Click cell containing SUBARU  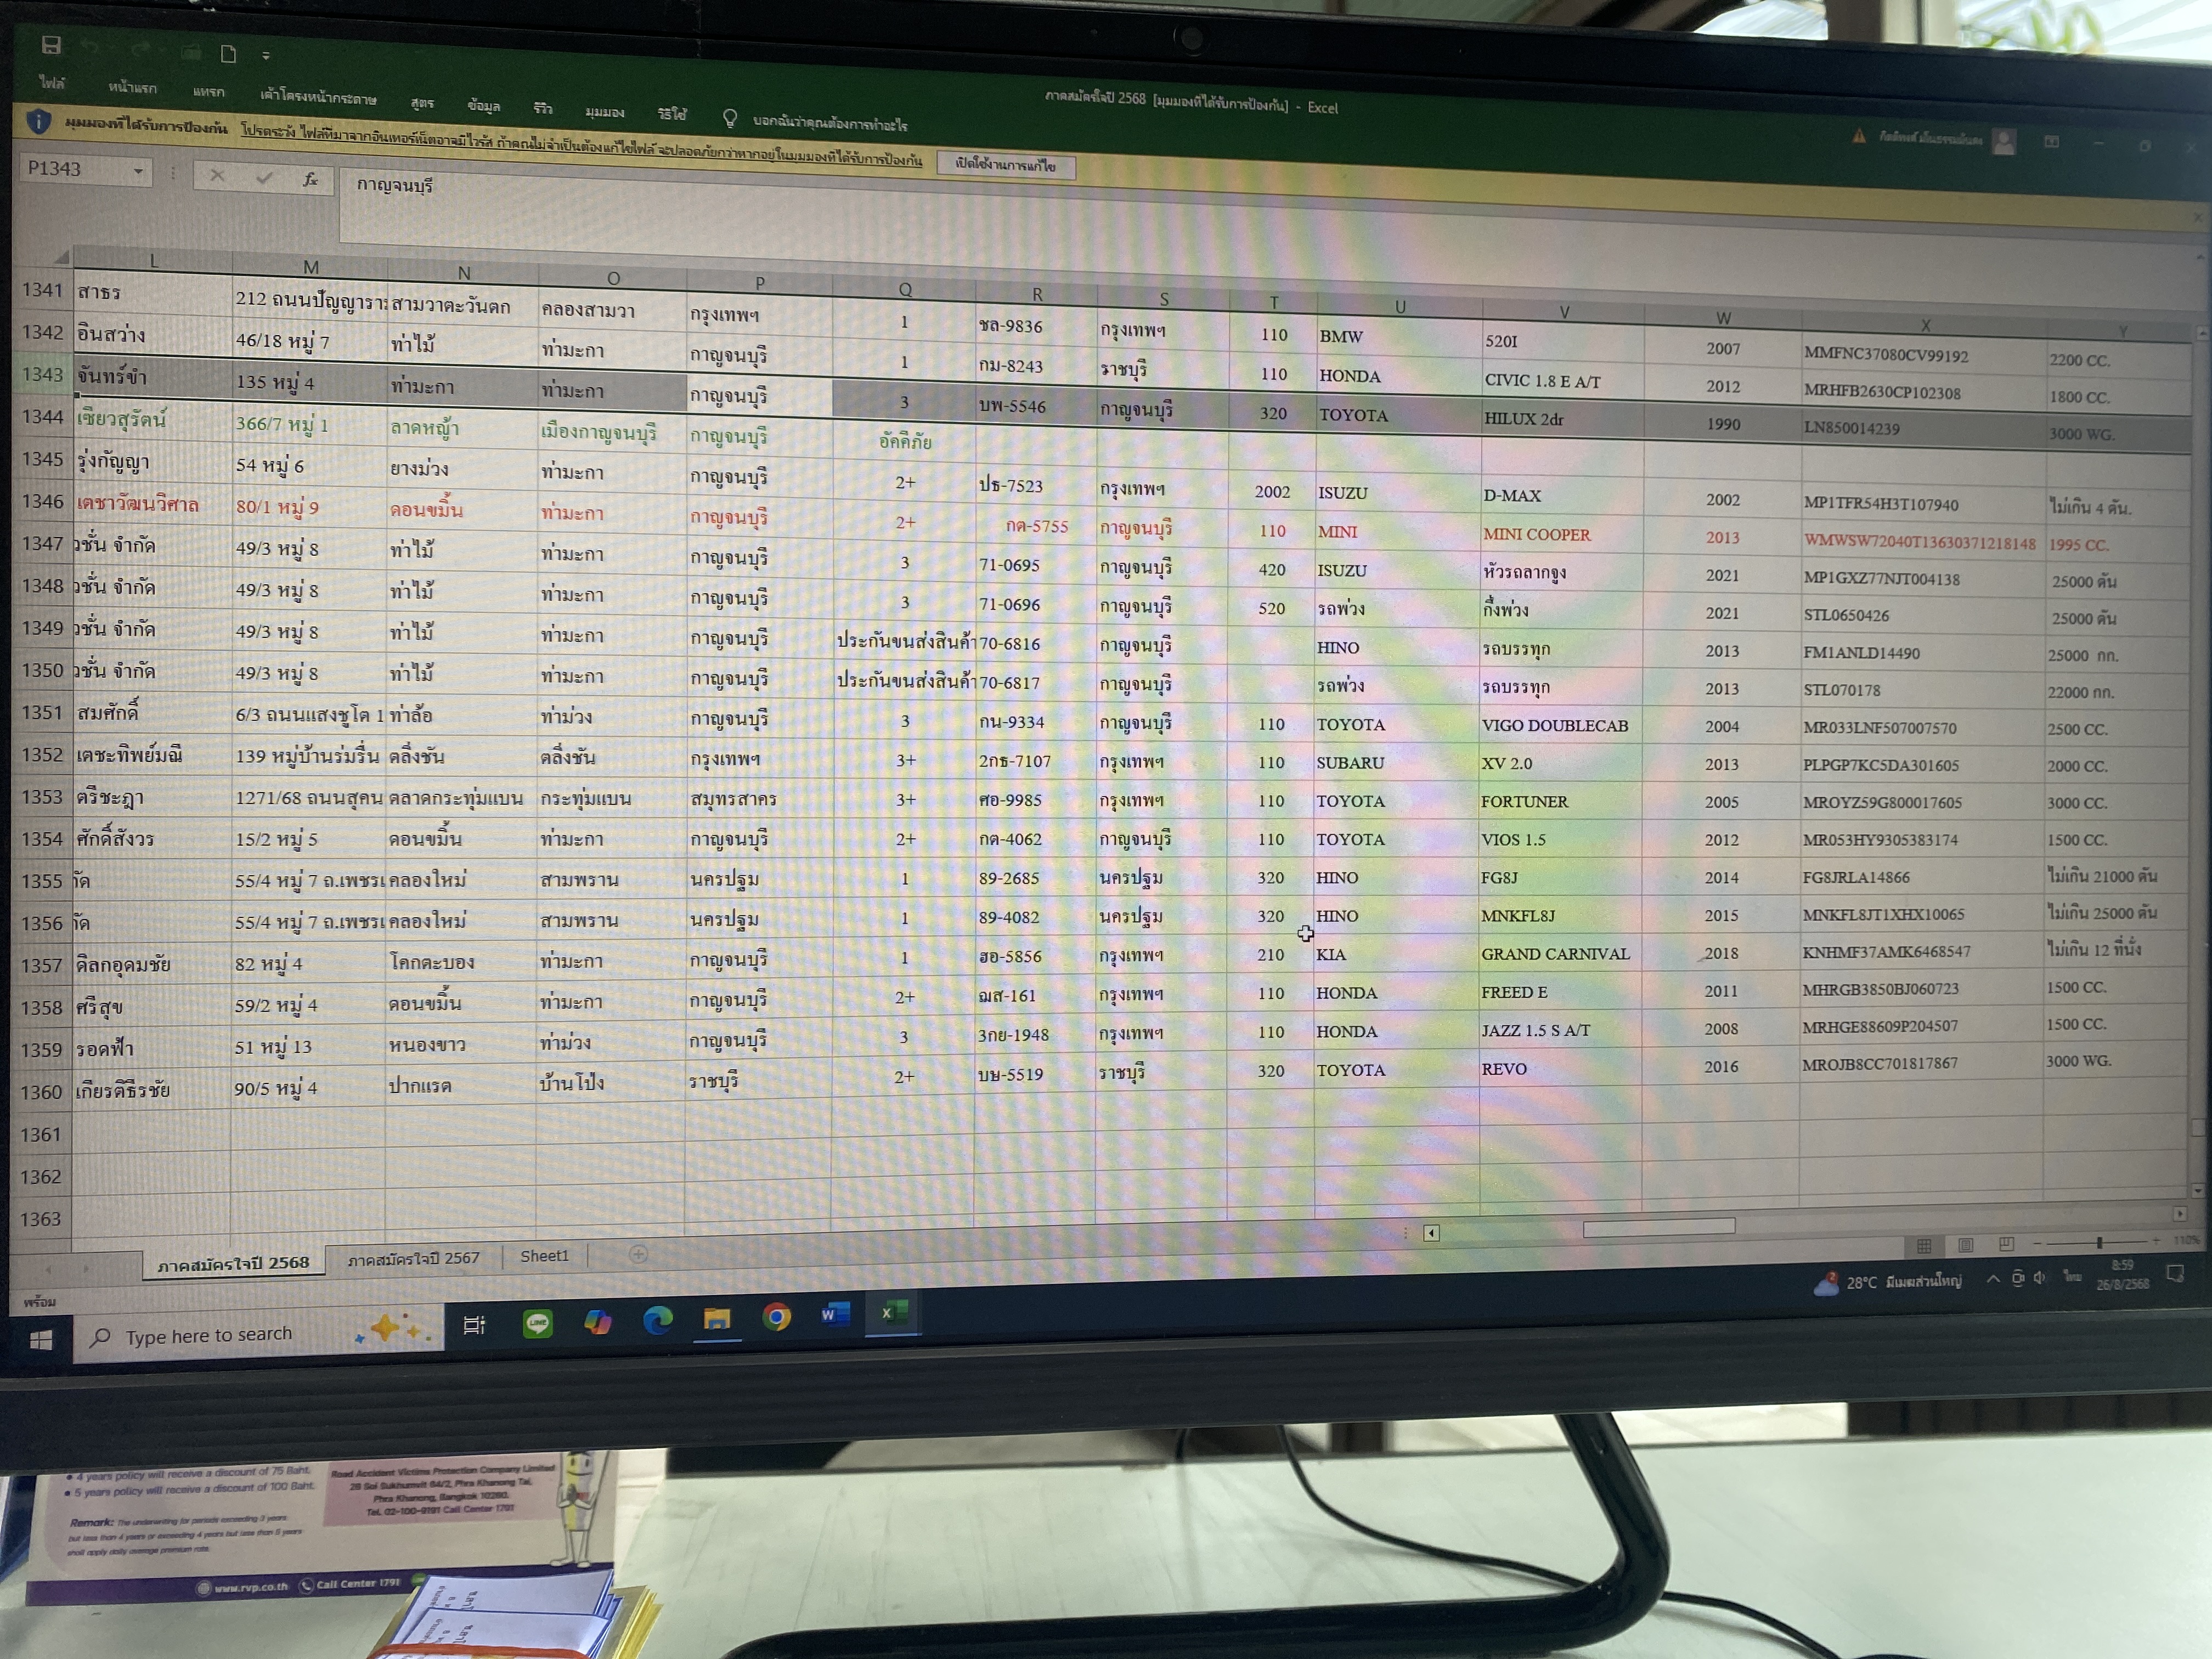1397,763
